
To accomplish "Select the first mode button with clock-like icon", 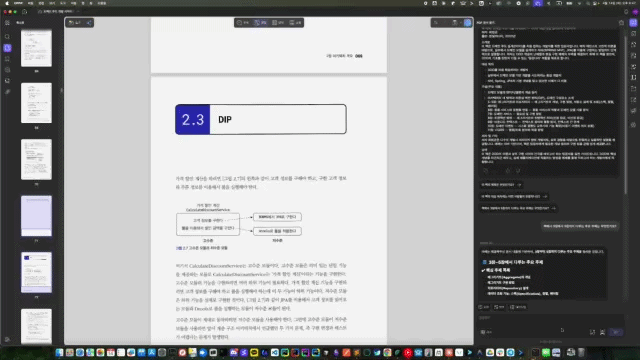I will (243, 23).
